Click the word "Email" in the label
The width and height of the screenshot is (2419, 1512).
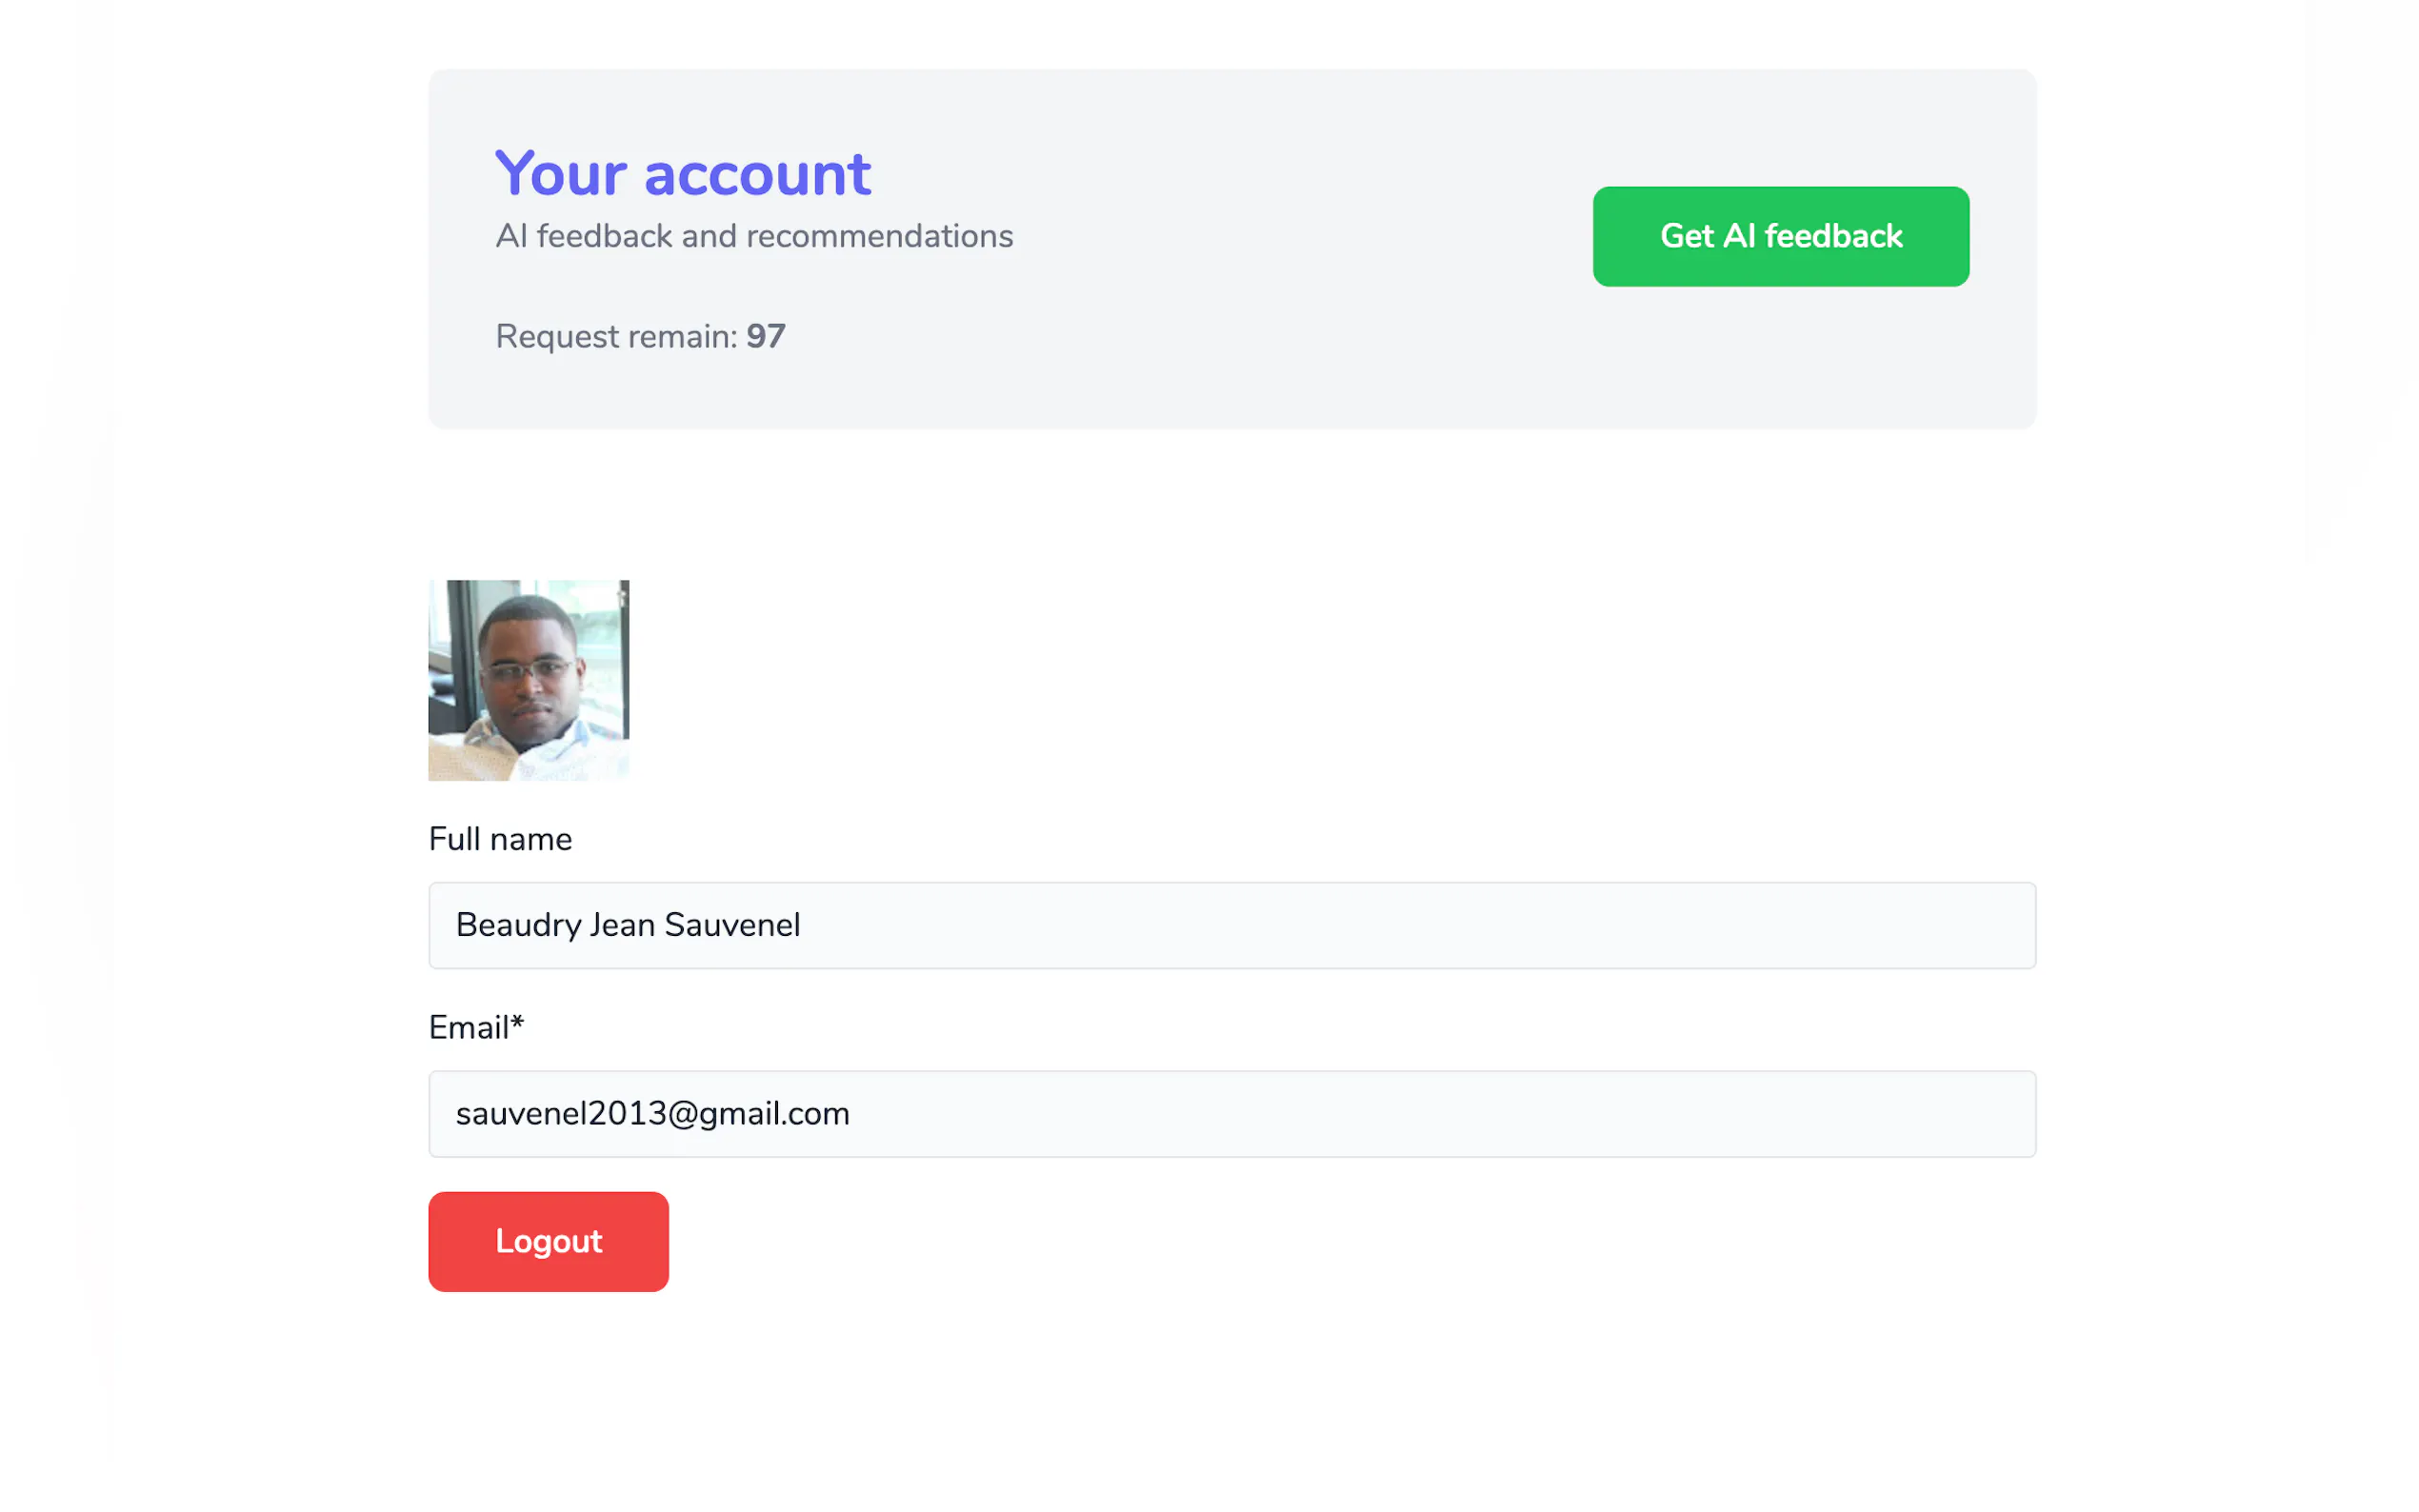tap(468, 1028)
